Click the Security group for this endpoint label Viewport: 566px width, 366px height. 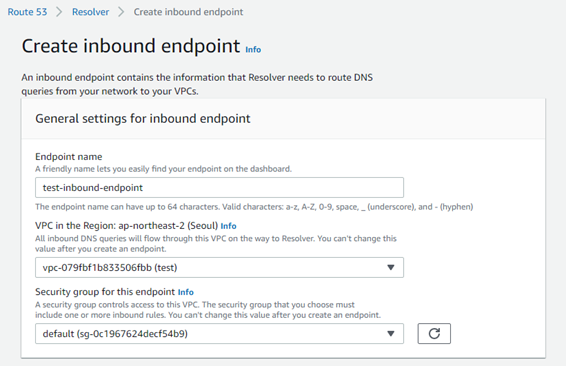(105, 292)
